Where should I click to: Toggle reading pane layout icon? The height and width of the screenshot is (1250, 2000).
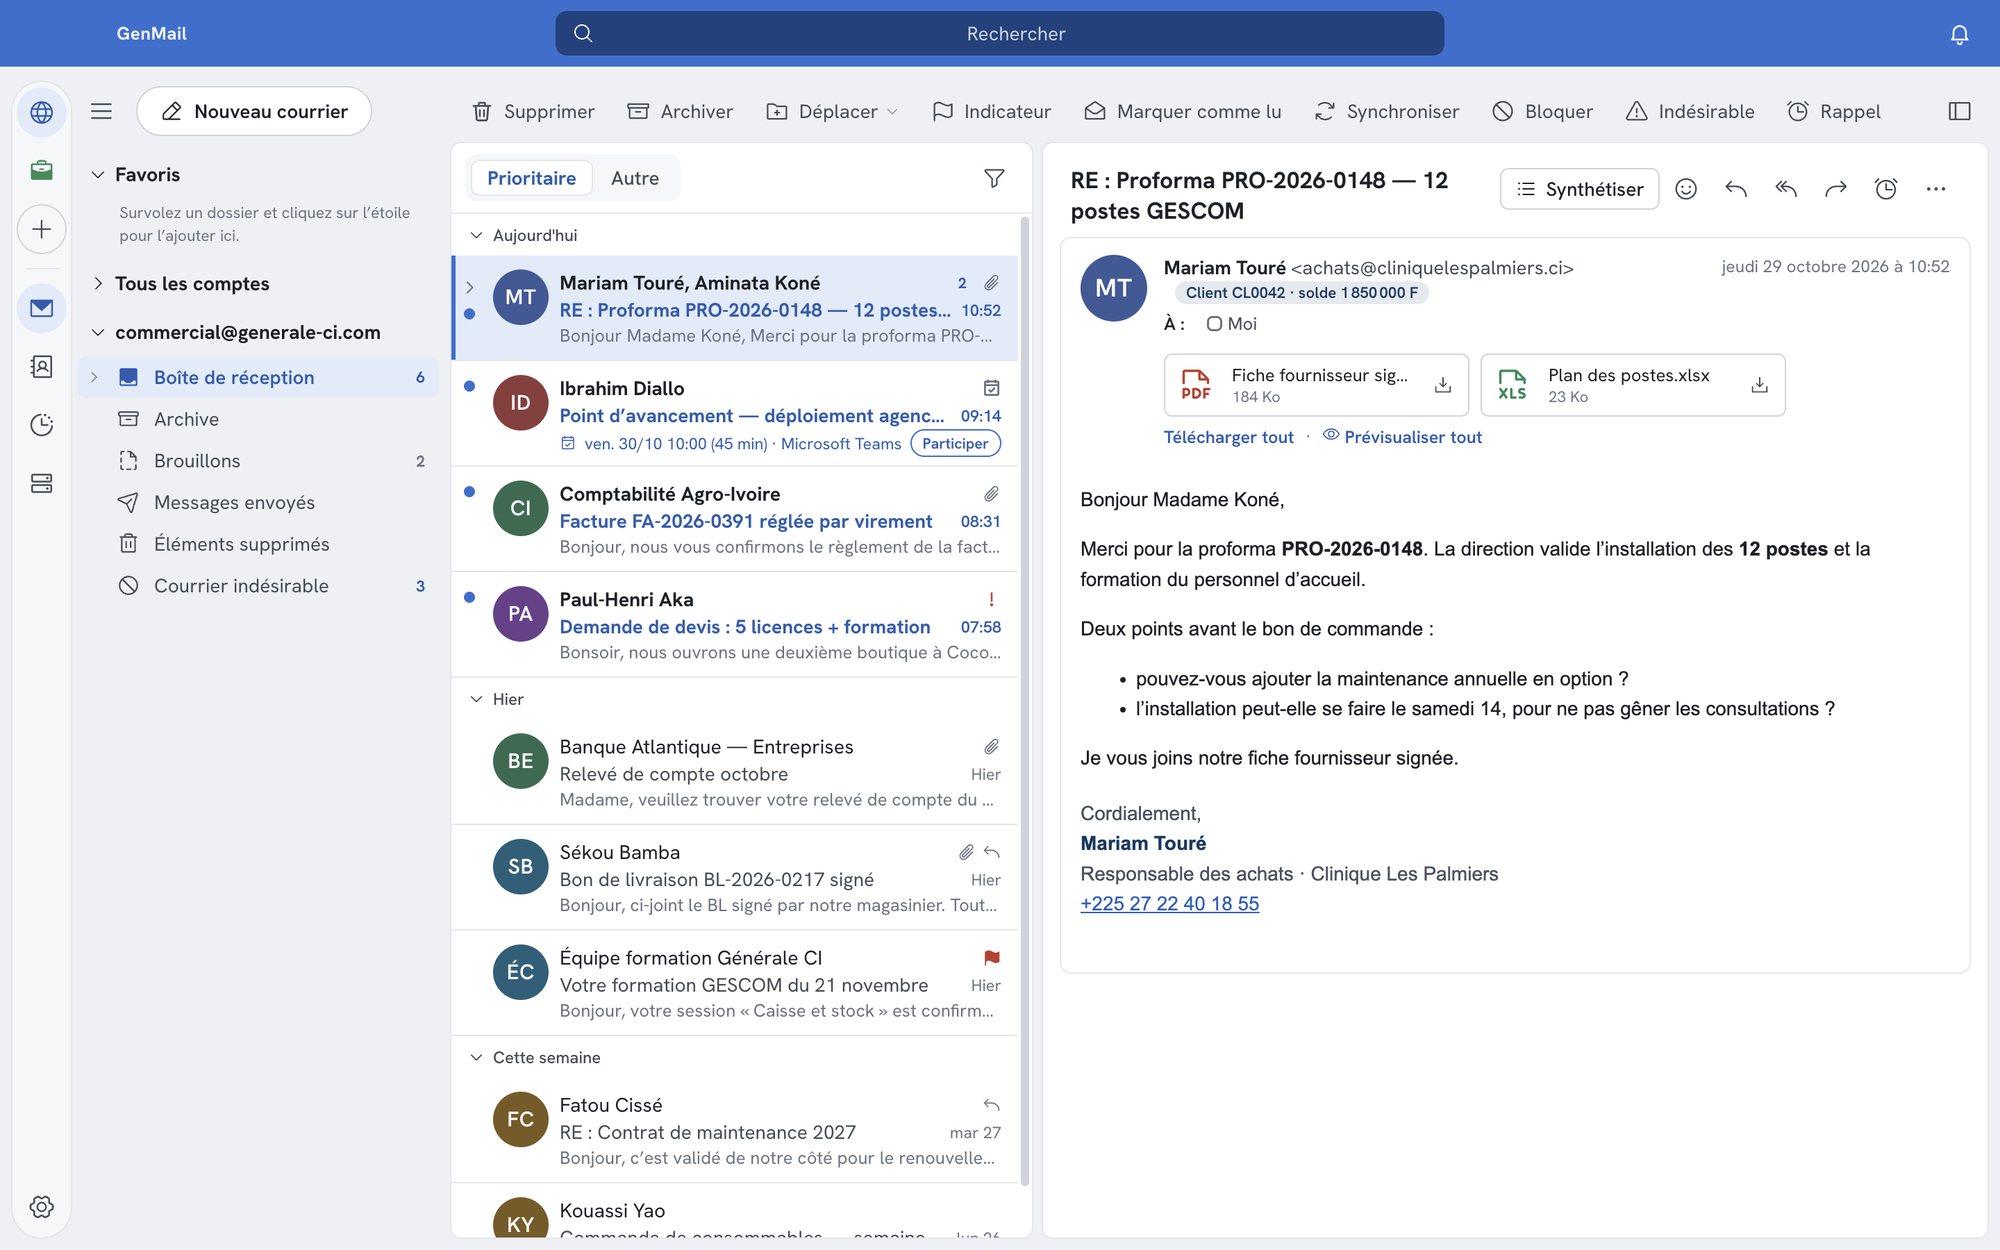pos(1959,111)
